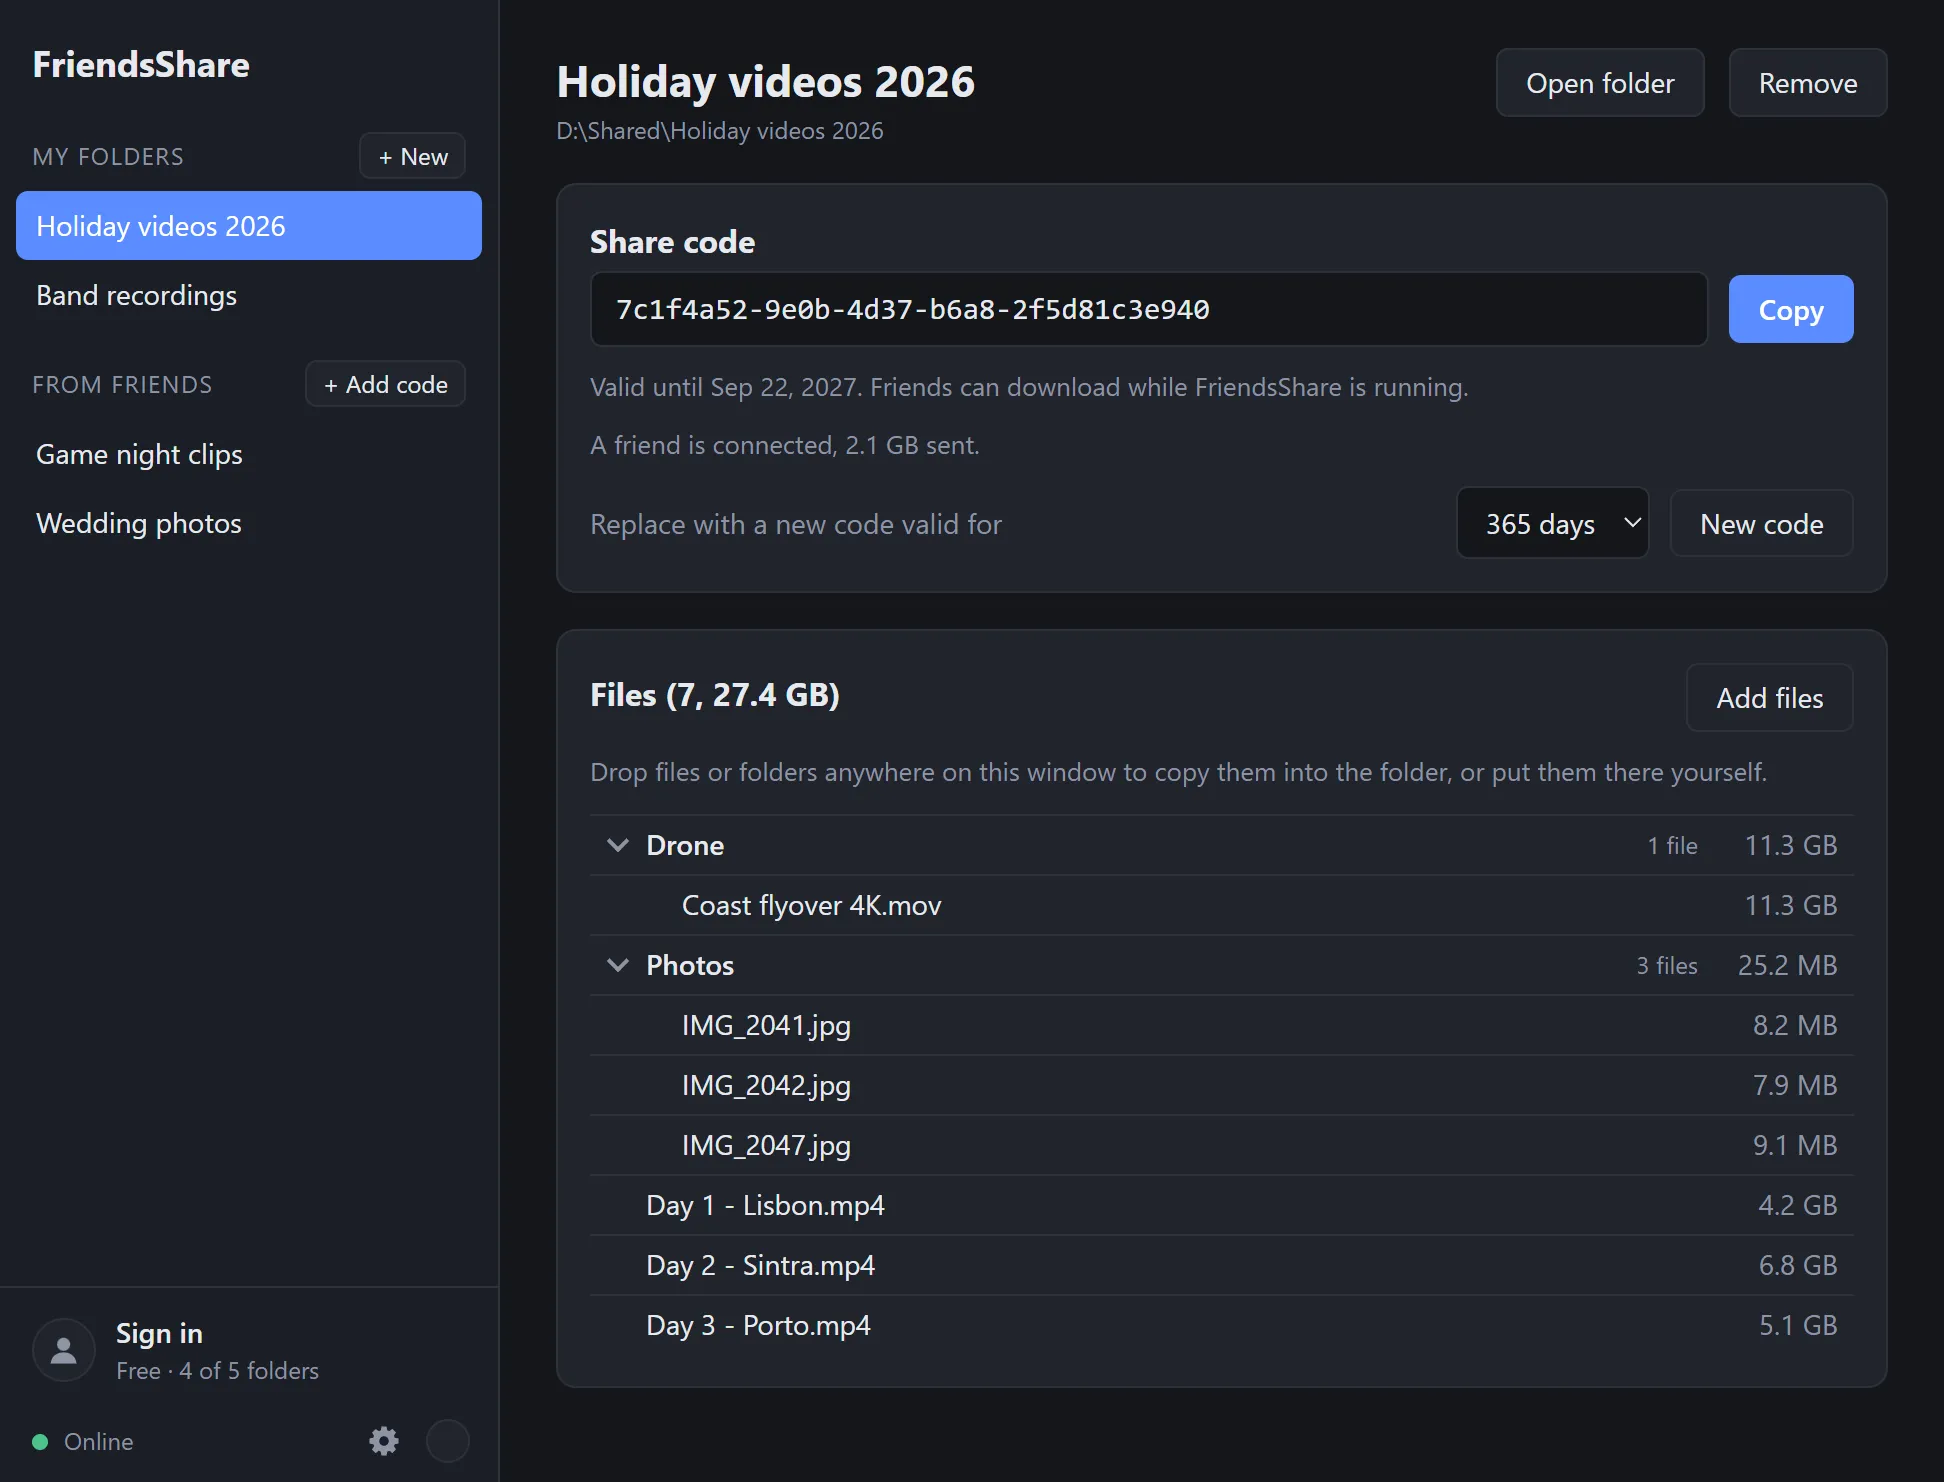The height and width of the screenshot is (1482, 1944).
Task: Open Wedding photos from friends
Action: coord(249,523)
